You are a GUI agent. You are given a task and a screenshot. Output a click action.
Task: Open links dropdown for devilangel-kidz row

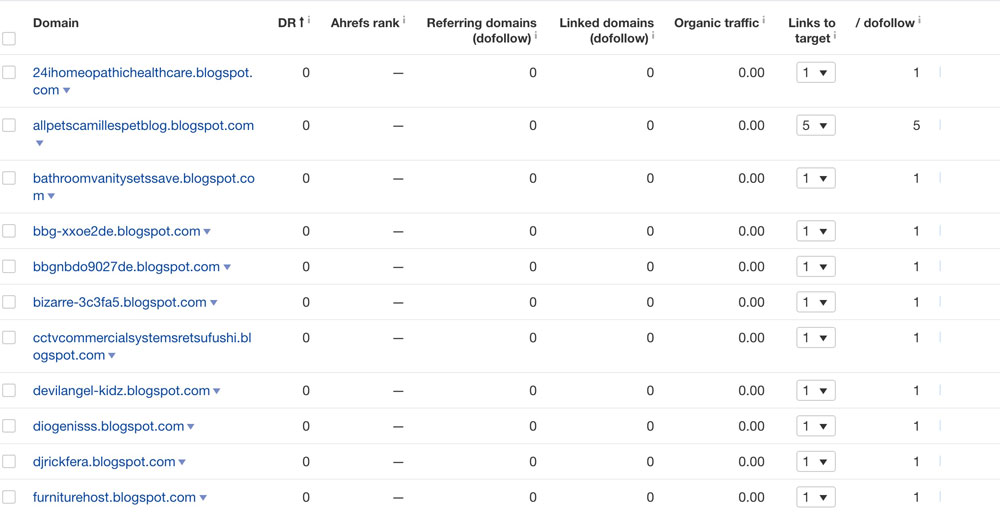click(815, 391)
